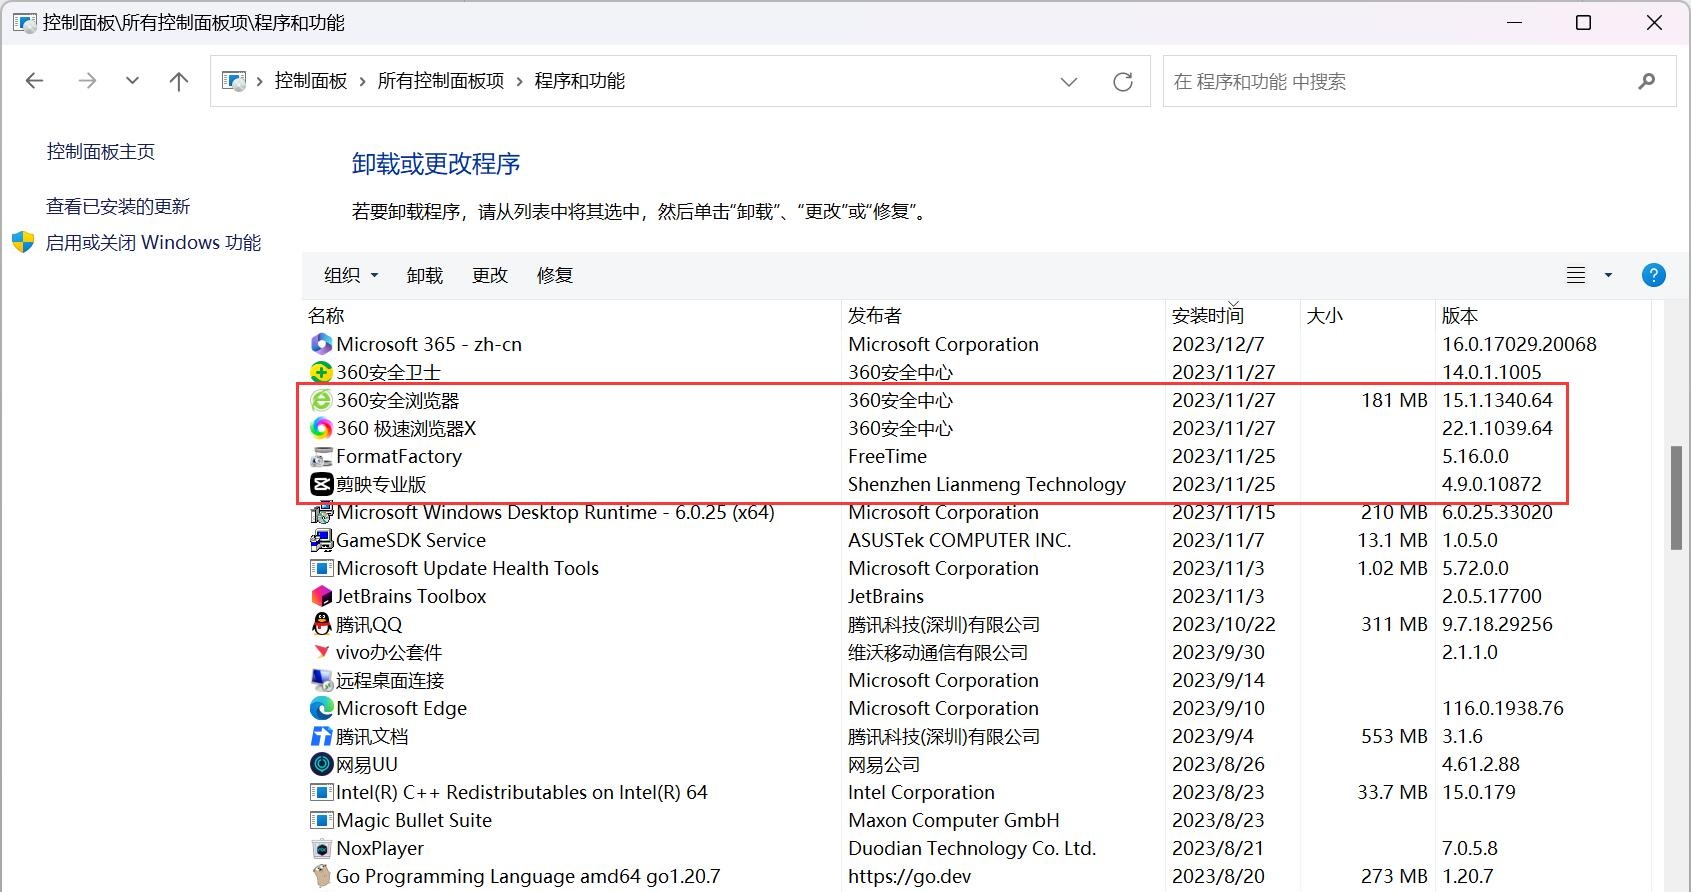This screenshot has height=892, width=1691.
Task: Click the Microsoft Windows Desktop Runtime icon
Action: pos(321,513)
